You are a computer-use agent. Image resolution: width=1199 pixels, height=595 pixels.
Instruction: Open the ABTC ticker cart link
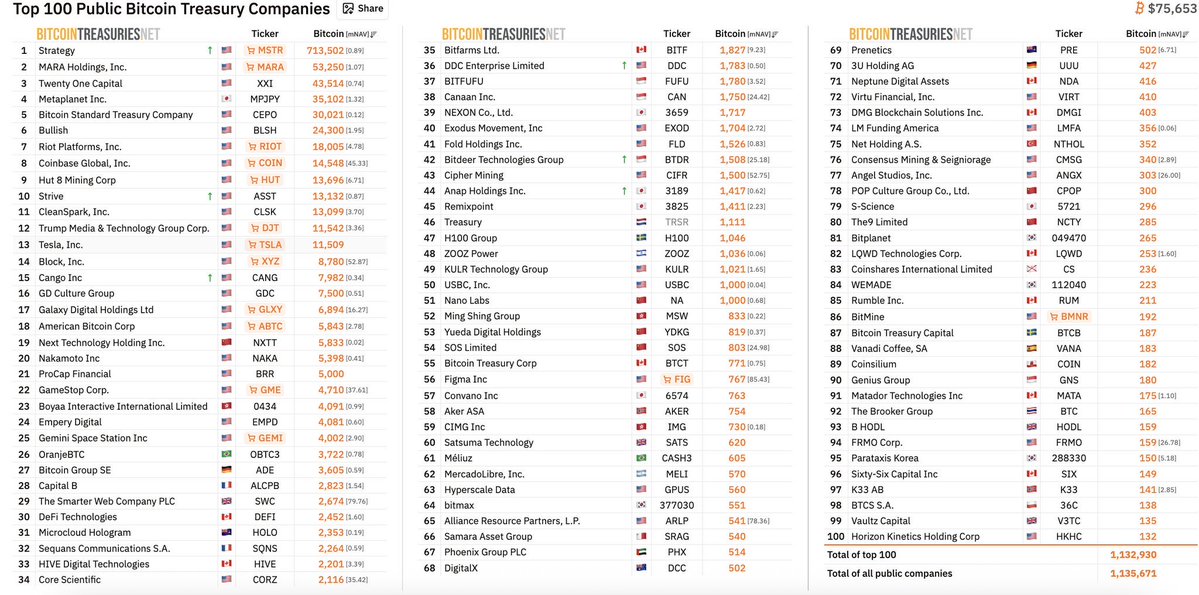tap(265, 326)
